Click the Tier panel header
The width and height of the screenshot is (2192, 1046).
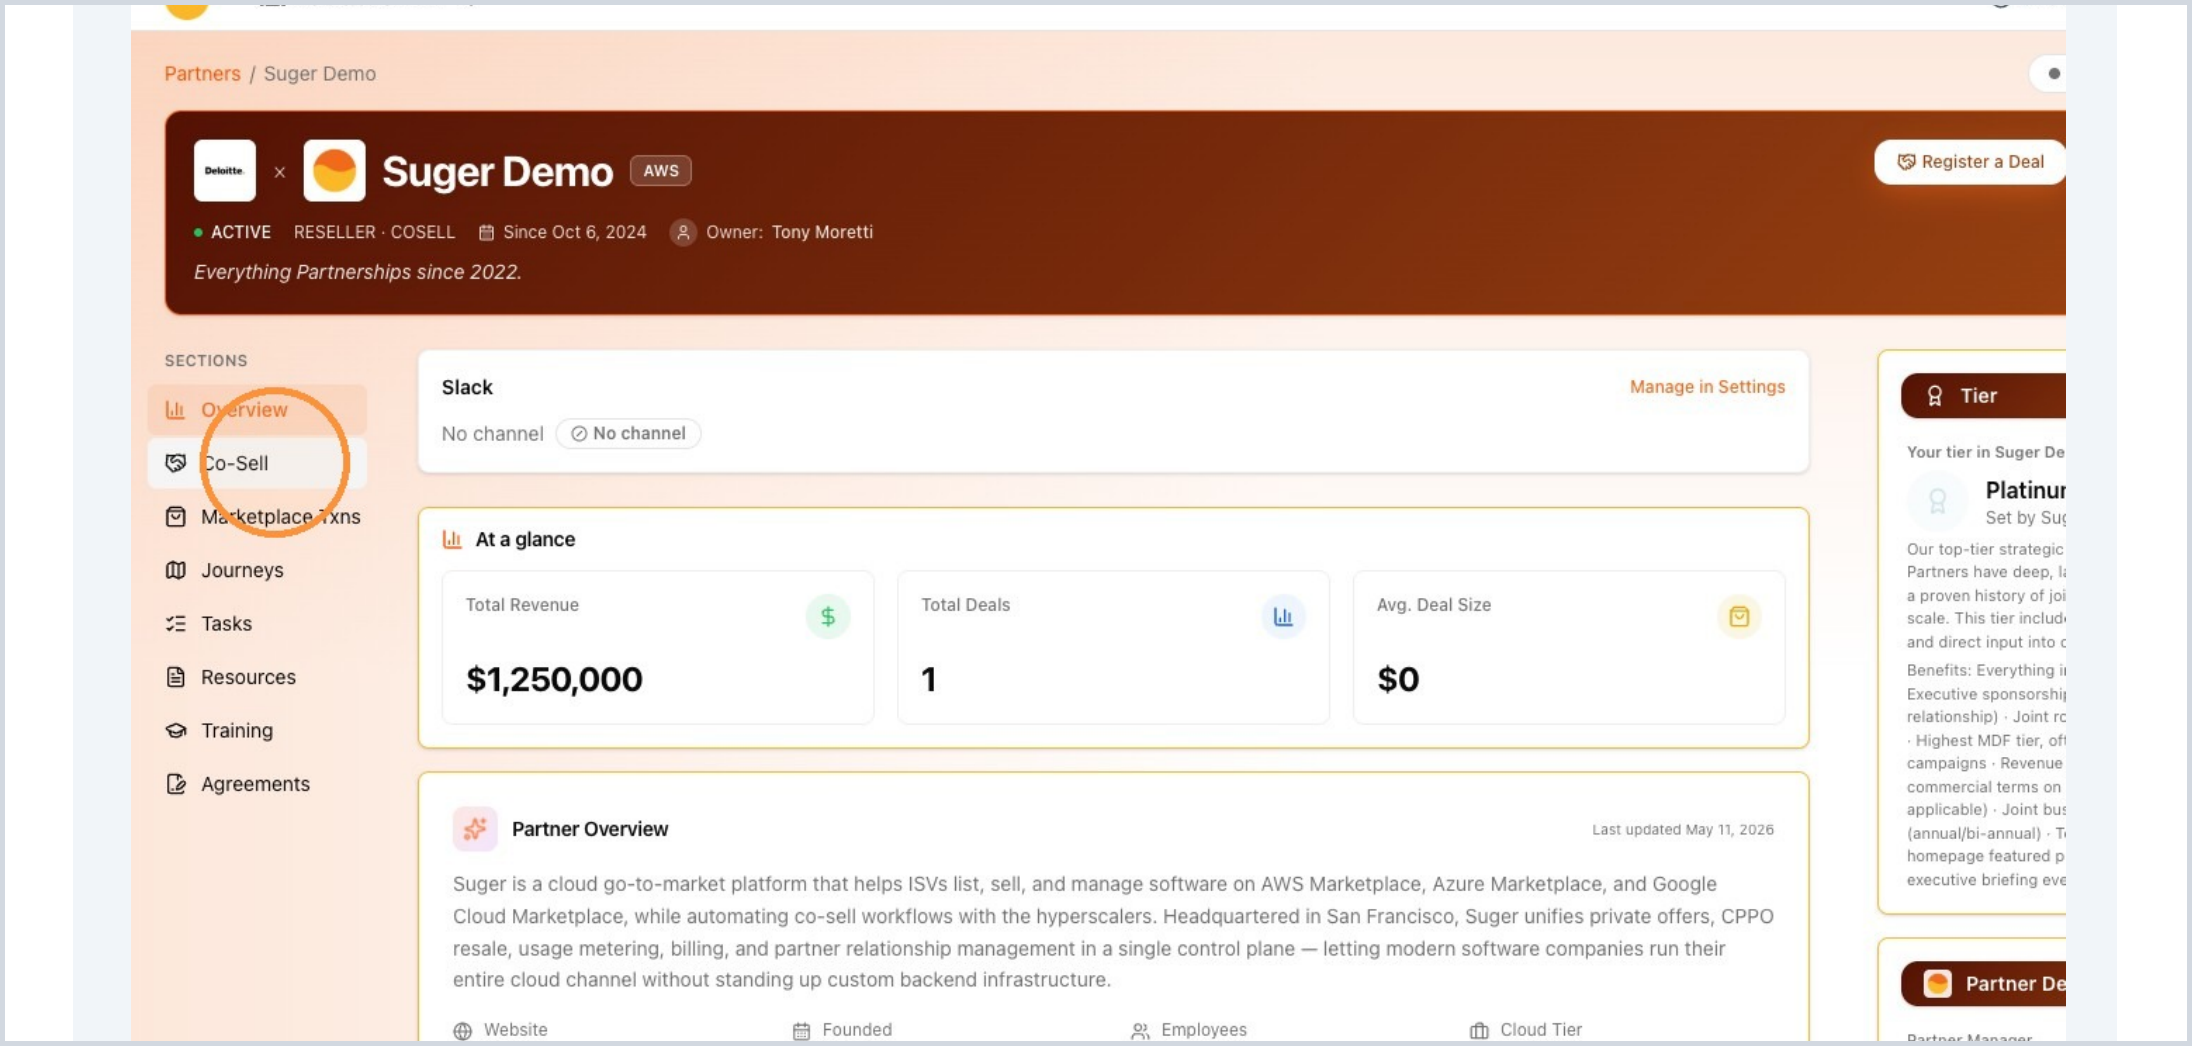click(x=1983, y=396)
